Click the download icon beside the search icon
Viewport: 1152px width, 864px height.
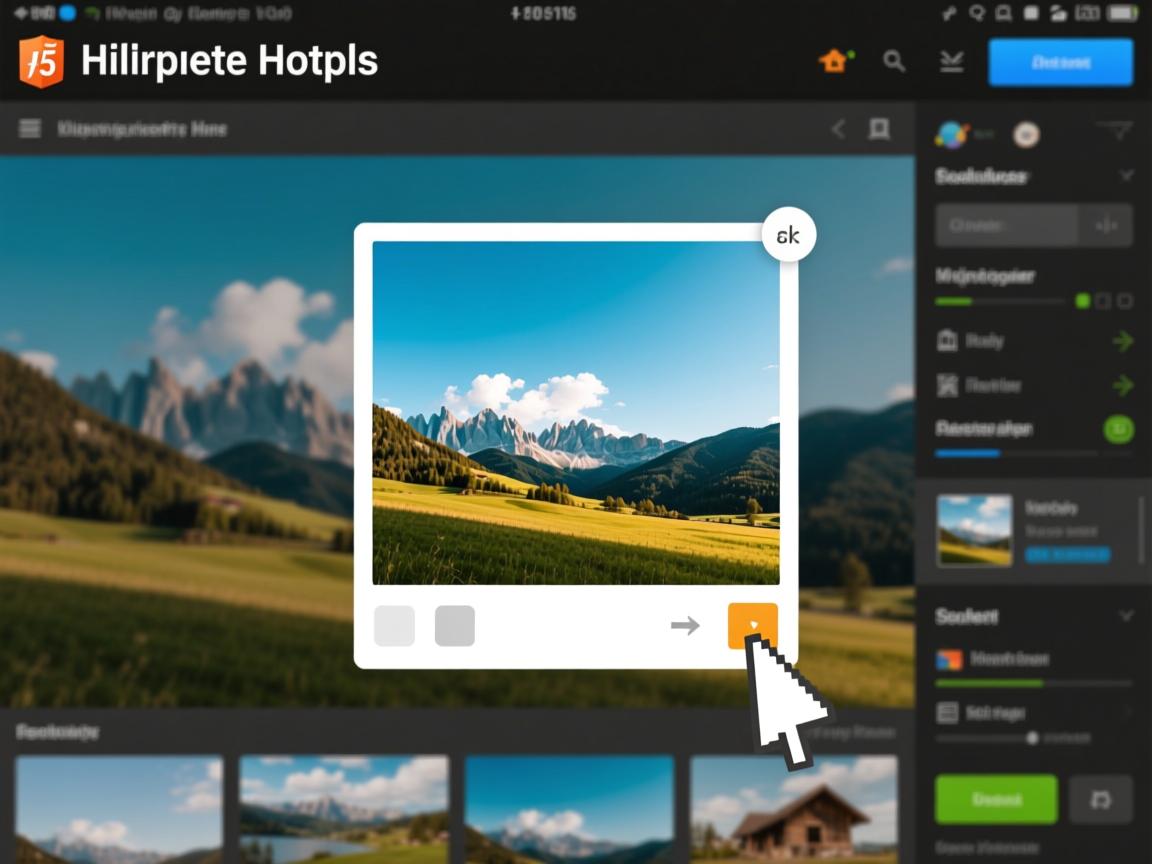[x=951, y=62]
